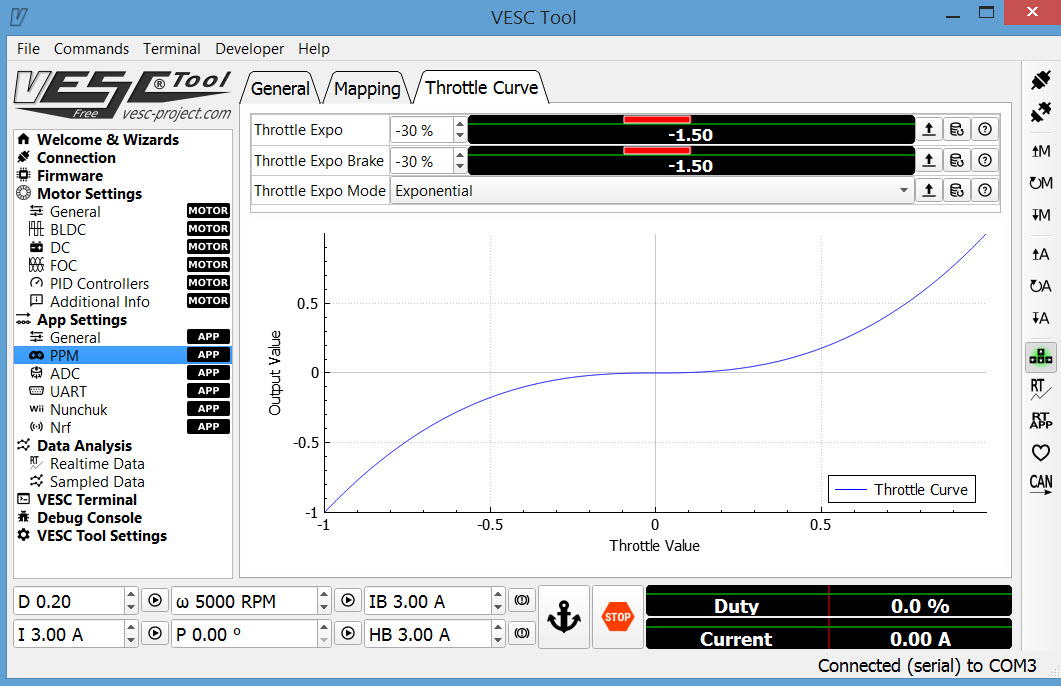Switch to the Mapping tab

point(367,88)
